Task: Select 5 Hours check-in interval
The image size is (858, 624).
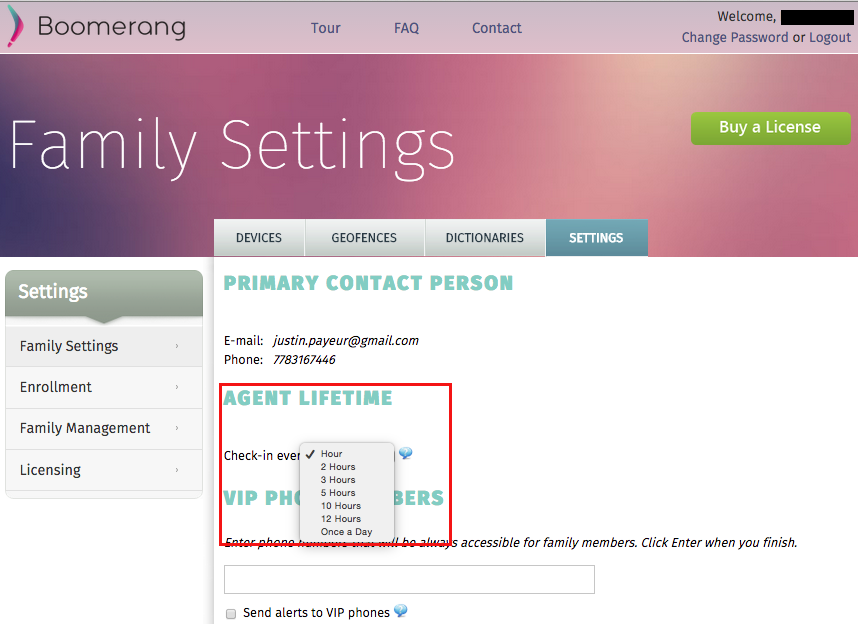Action: tap(338, 493)
